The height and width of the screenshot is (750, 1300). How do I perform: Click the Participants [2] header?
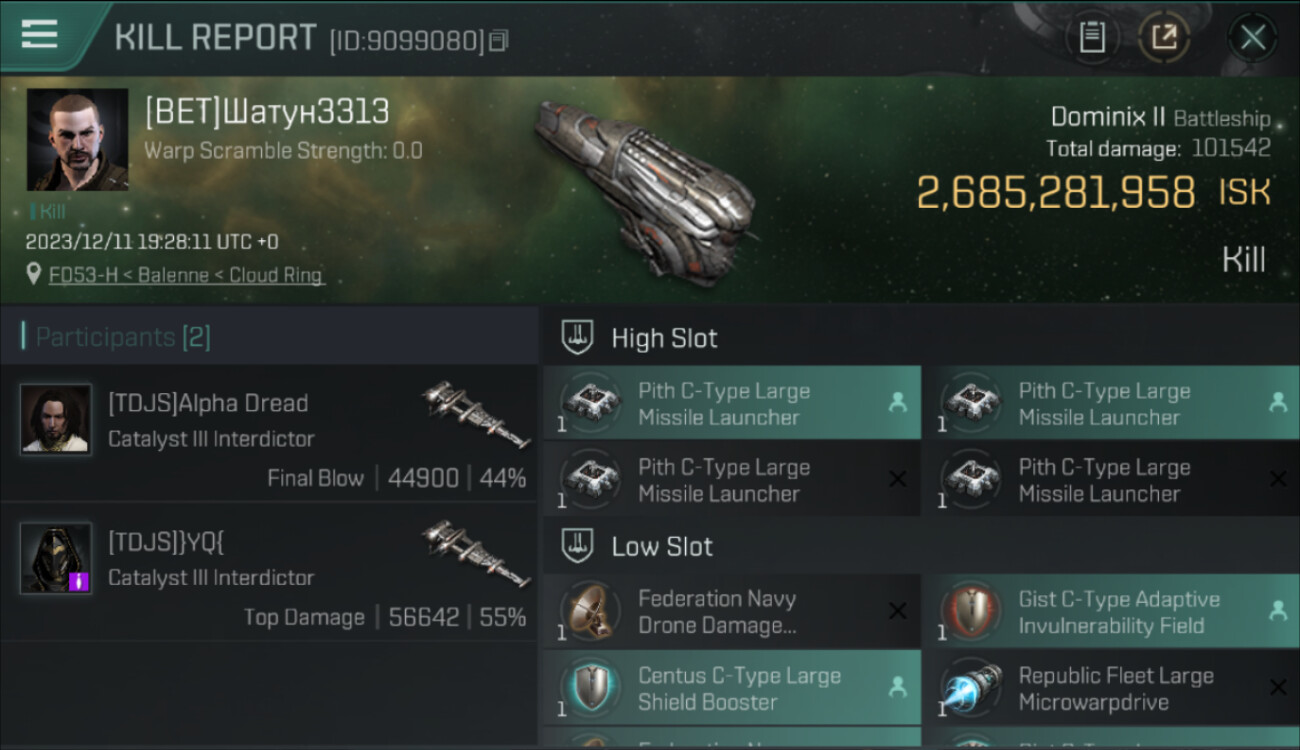[118, 337]
